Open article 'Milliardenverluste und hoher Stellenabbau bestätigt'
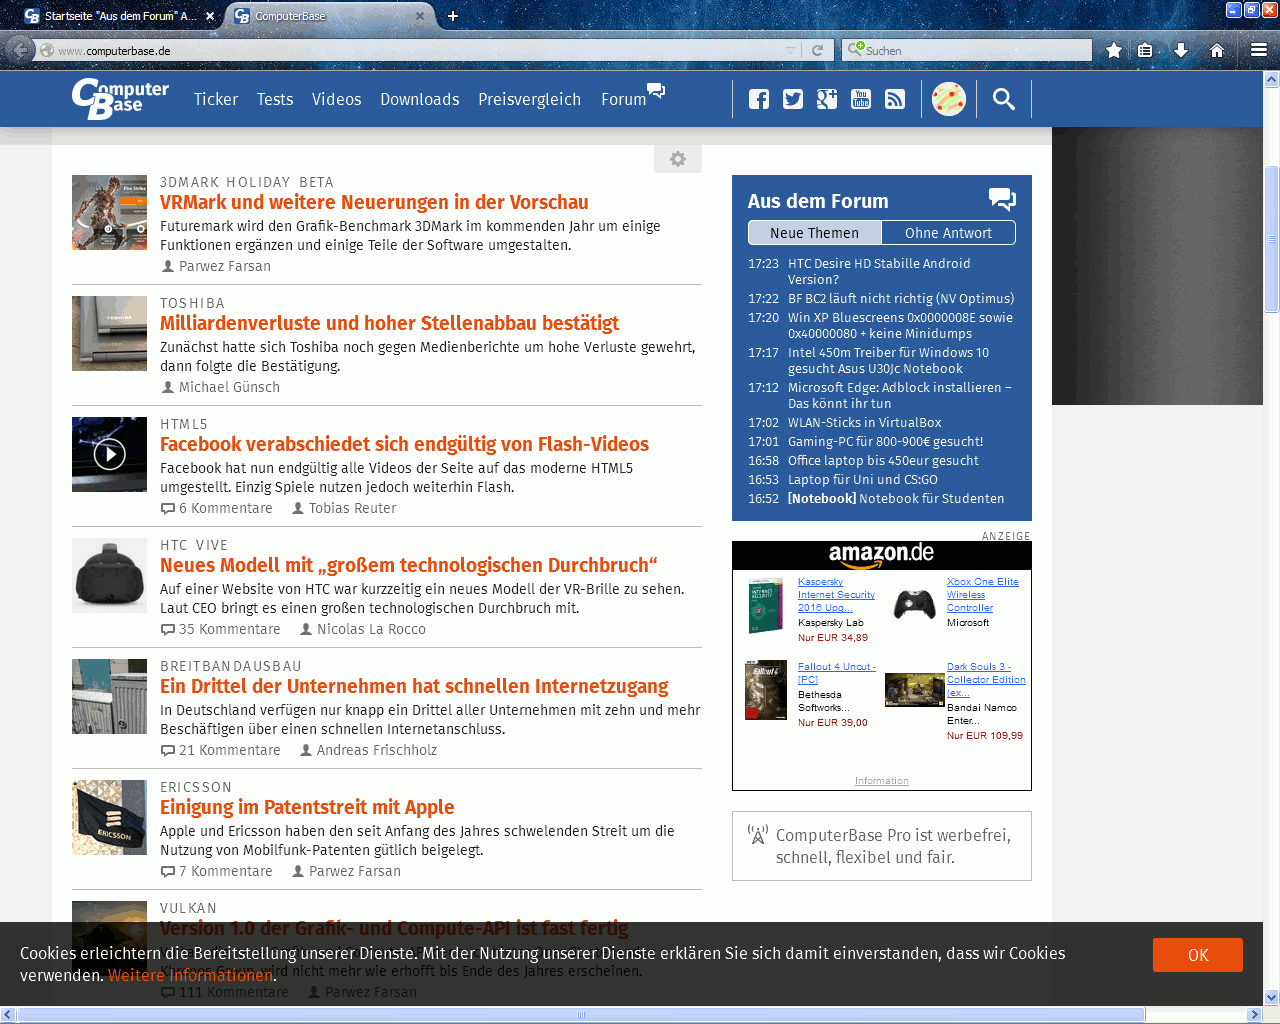1280x1024 pixels. coord(389,323)
